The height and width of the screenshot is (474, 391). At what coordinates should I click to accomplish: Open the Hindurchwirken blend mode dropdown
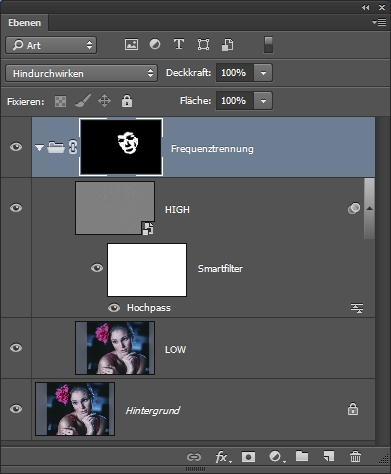(81, 73)
